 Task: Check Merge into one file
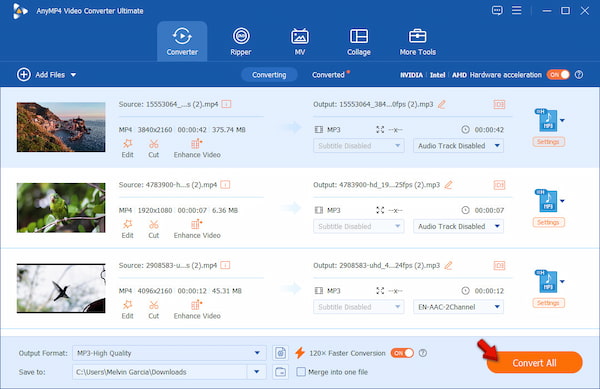coord(301,372)
